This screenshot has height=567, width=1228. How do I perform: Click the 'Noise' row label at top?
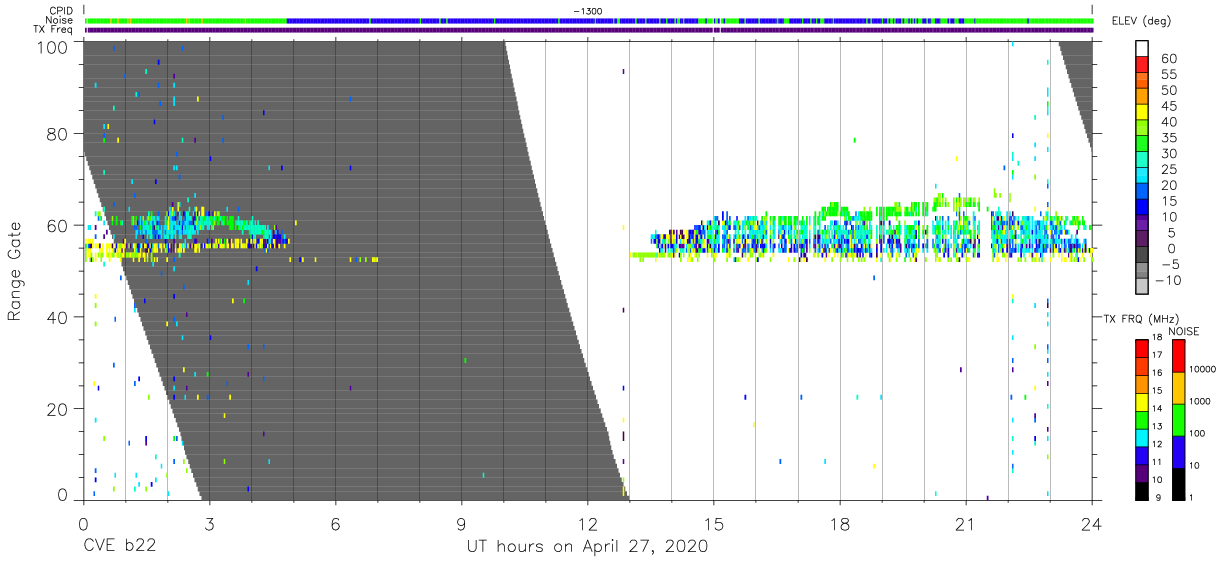60,20
